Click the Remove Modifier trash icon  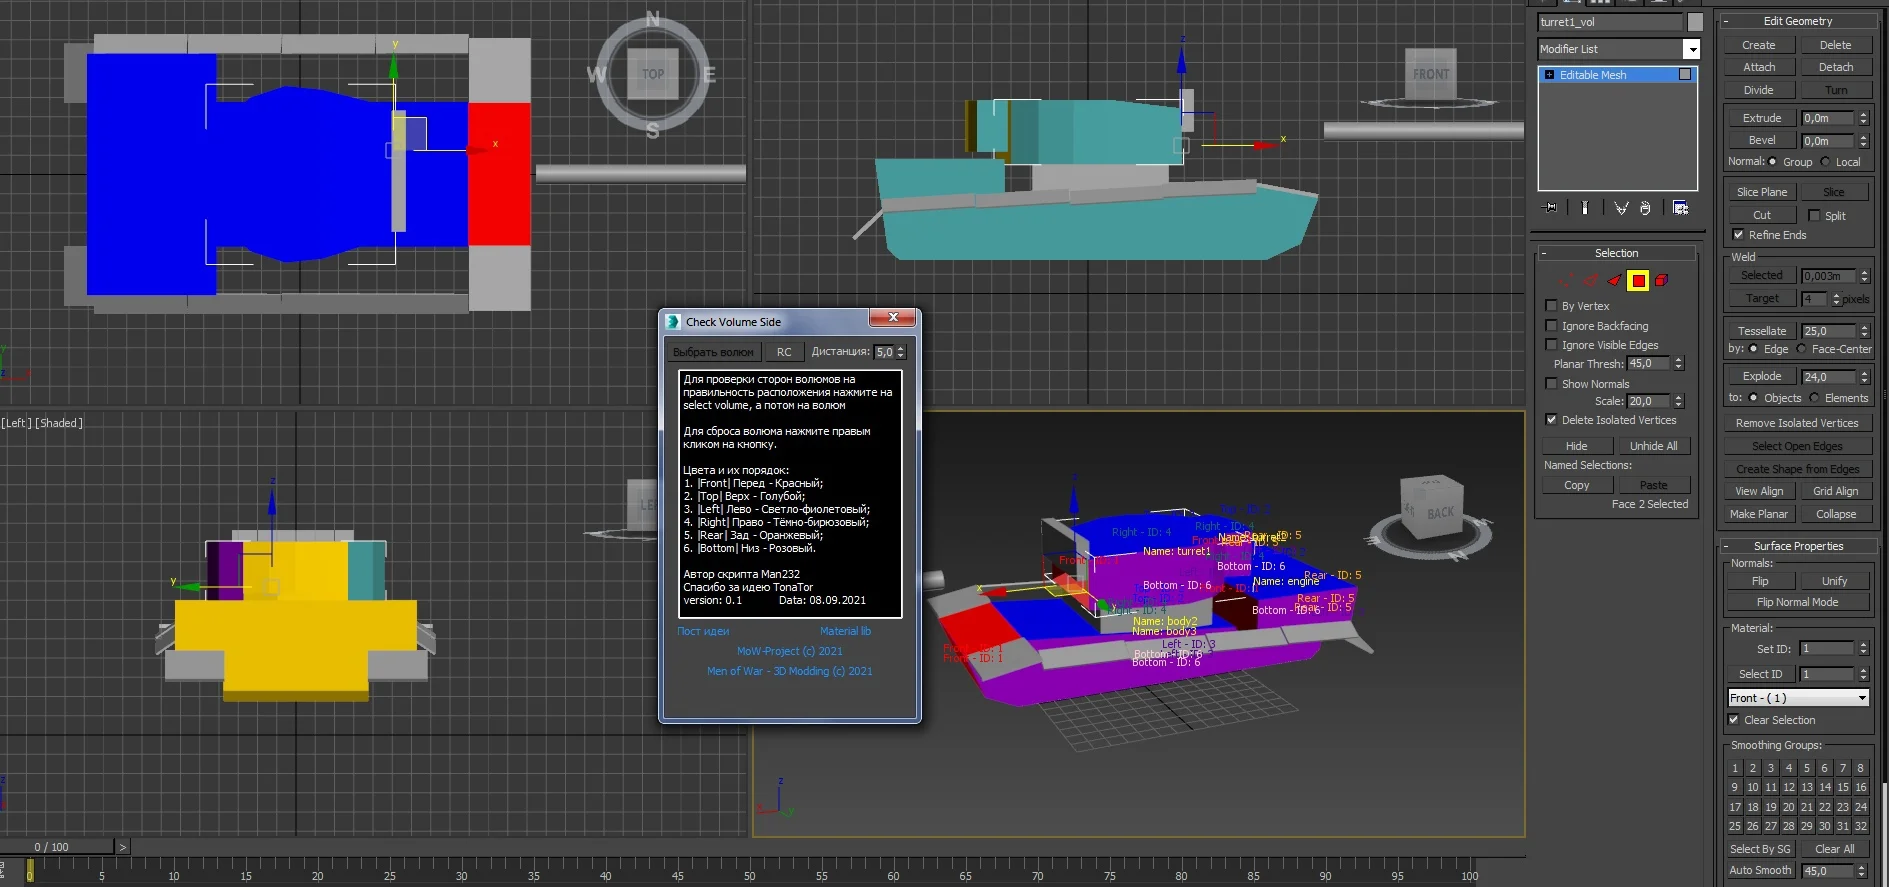tap(1645, 208)
